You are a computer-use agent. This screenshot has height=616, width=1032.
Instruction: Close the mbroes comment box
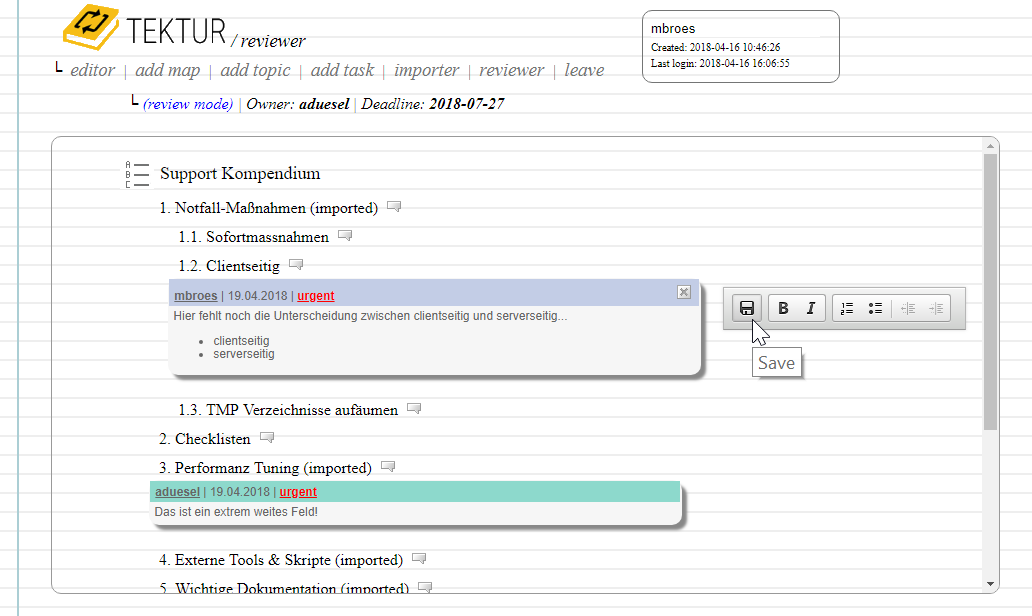point(683,292)
